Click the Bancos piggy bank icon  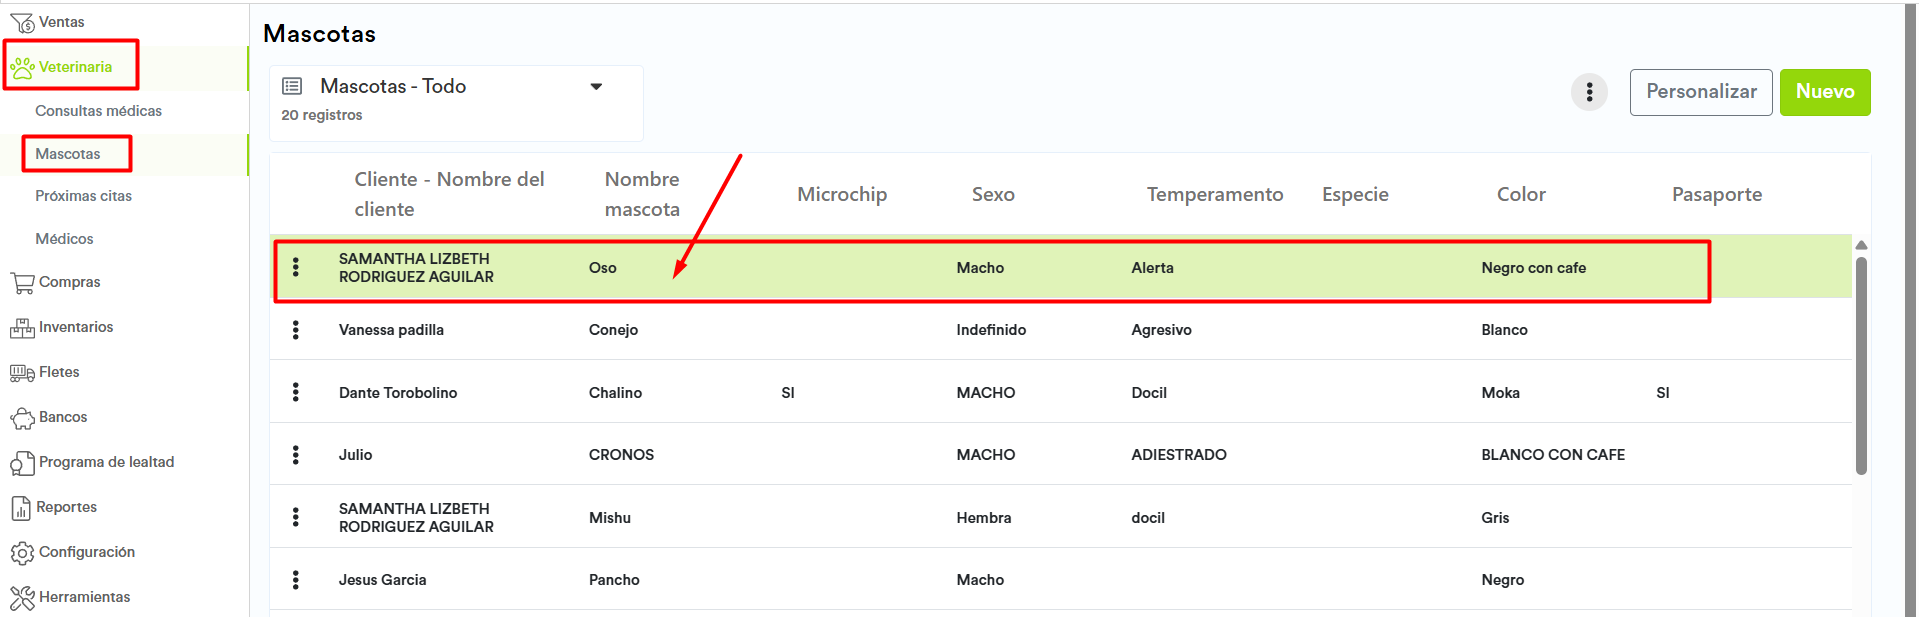click(x=21, y=418)
